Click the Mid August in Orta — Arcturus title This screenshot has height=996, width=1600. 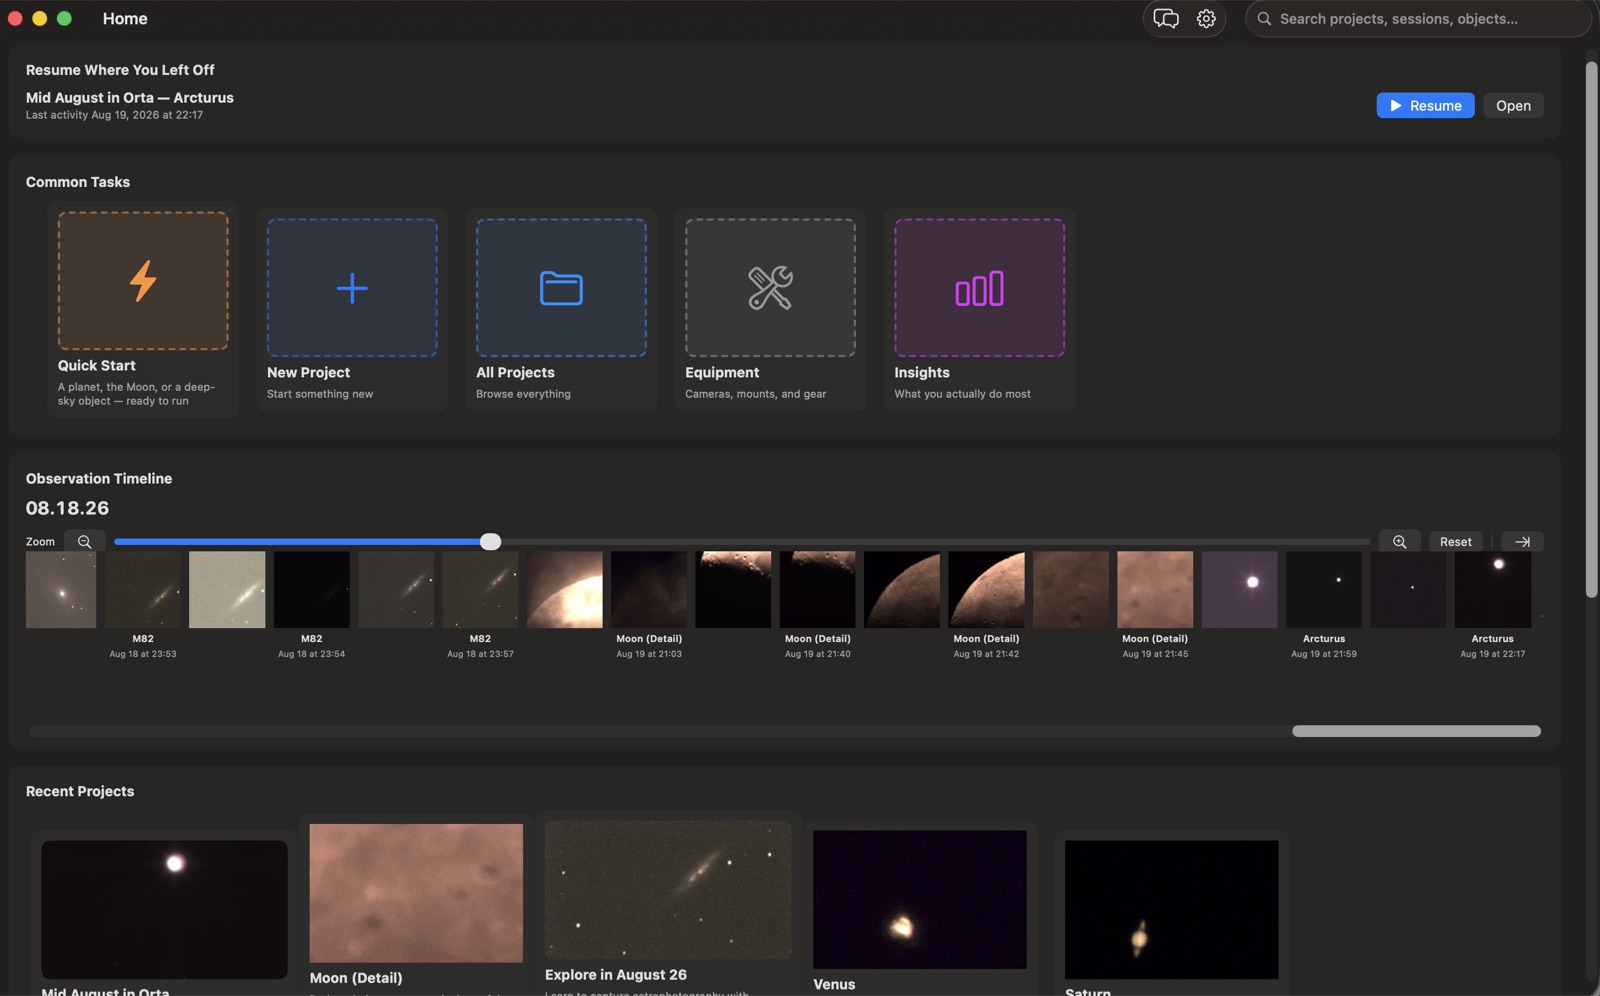(x=130, y=97)
